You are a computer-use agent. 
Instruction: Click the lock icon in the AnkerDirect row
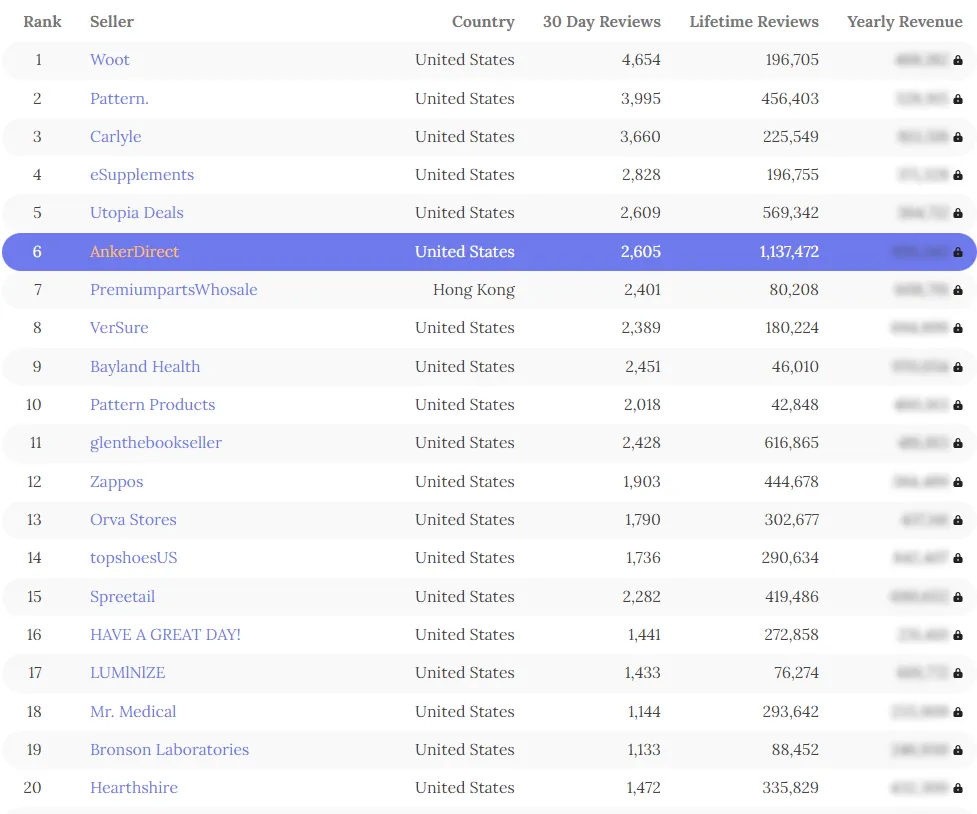point(958,252)
